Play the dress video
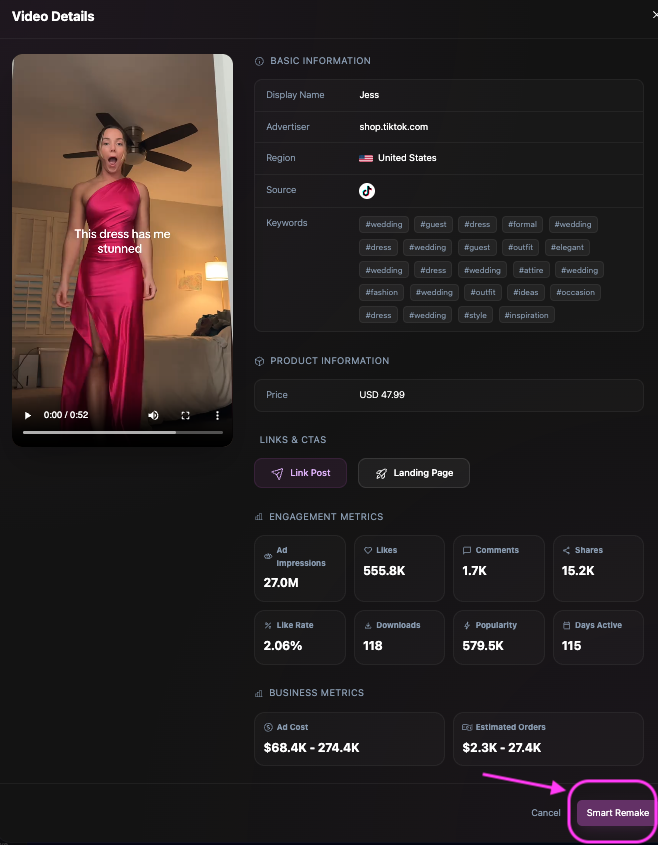The height and width of the screenshot is (845, 658). (x=28, y=415)
